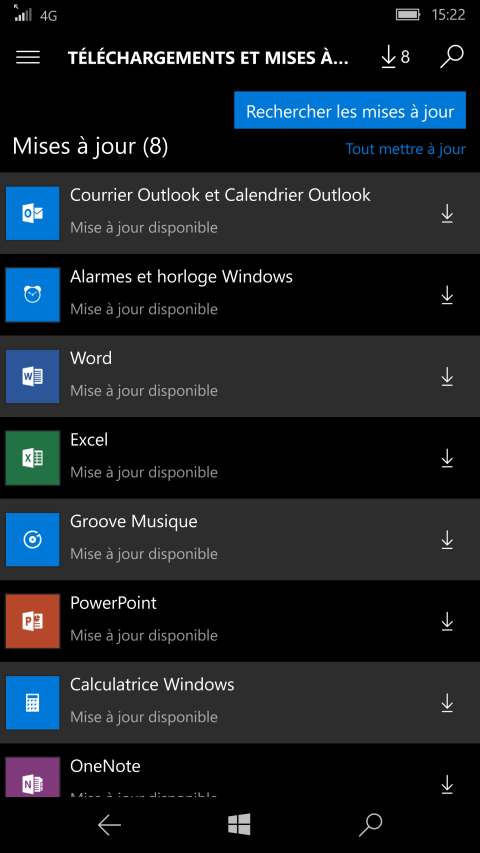This screenshot has height=853, width=480.
Task: Open the Excel app tile icon
Action: click(33, 458)
